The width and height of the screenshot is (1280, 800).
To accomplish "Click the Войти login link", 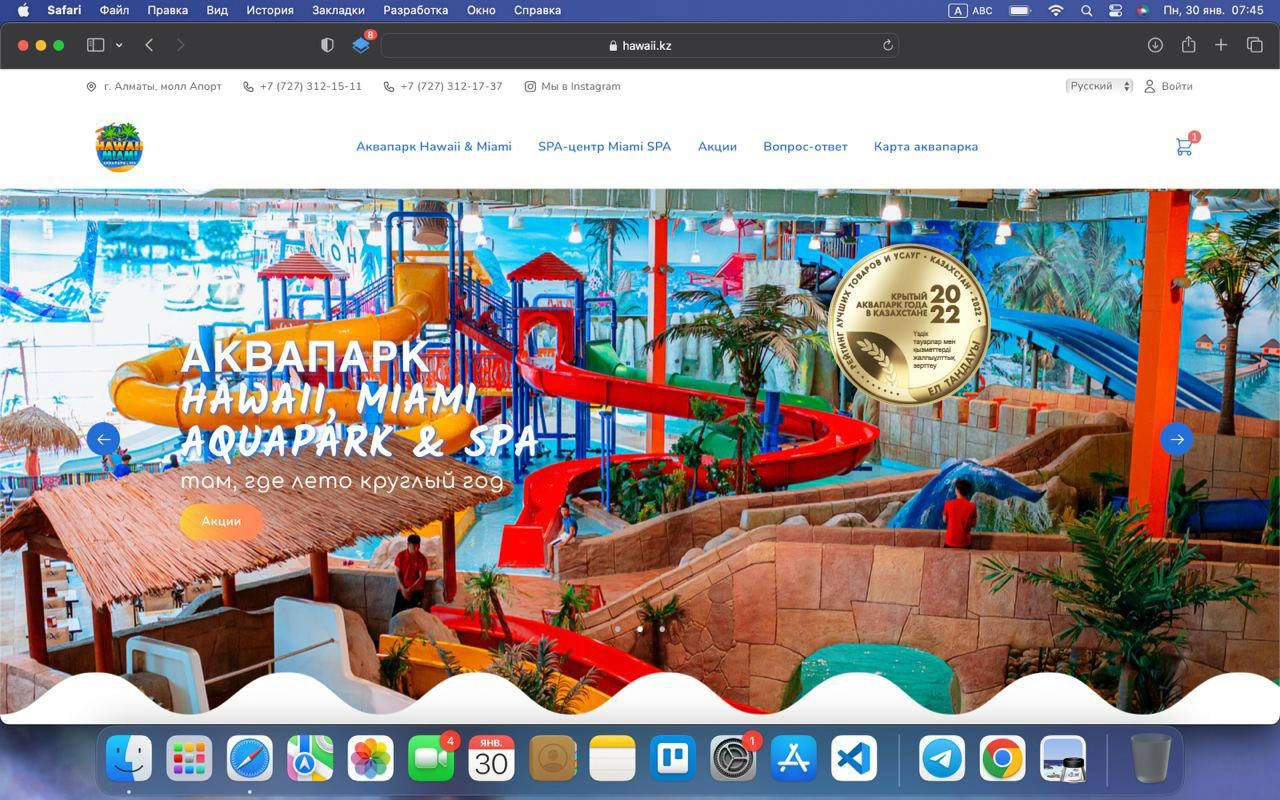I will [x=1168, y=86].
